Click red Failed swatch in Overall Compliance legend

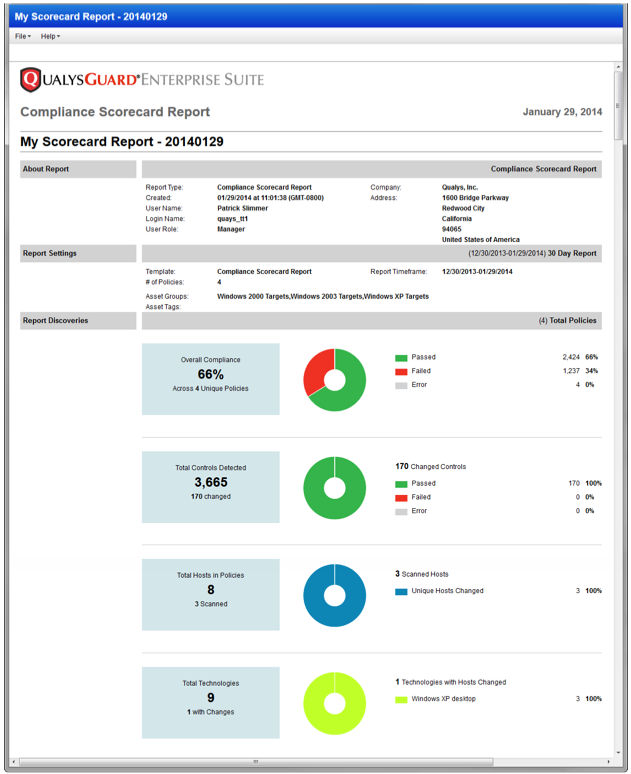[401, 371]
